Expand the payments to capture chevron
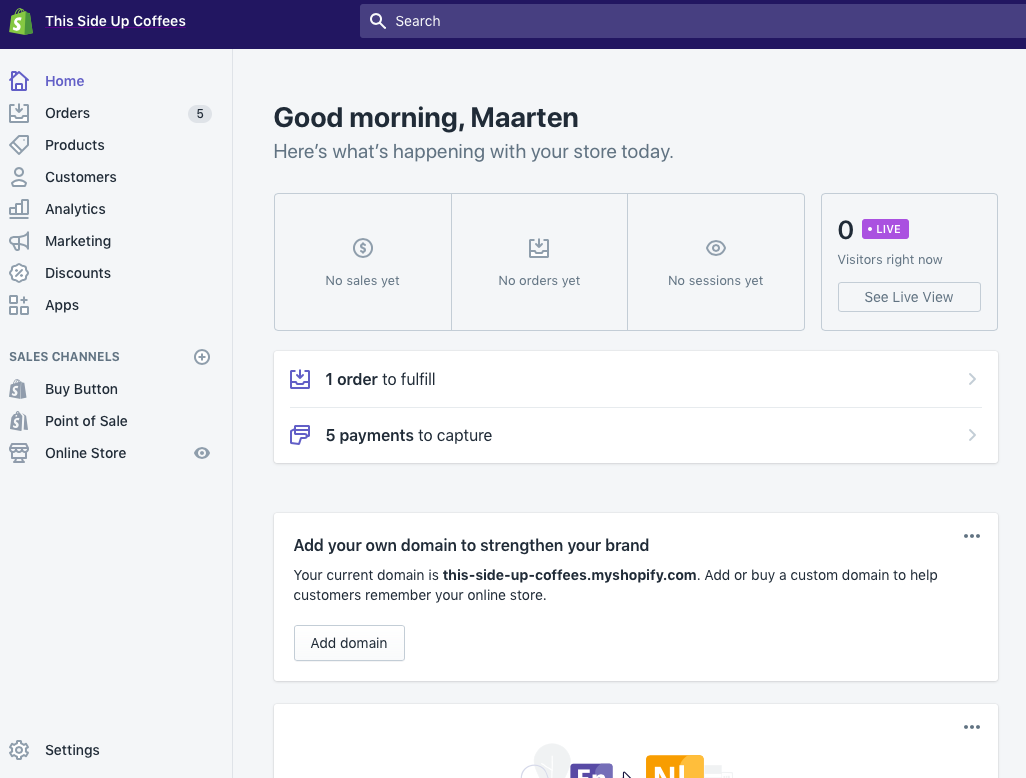The height and width of the screenshot is (778, 1026). [x=972, y=436]
